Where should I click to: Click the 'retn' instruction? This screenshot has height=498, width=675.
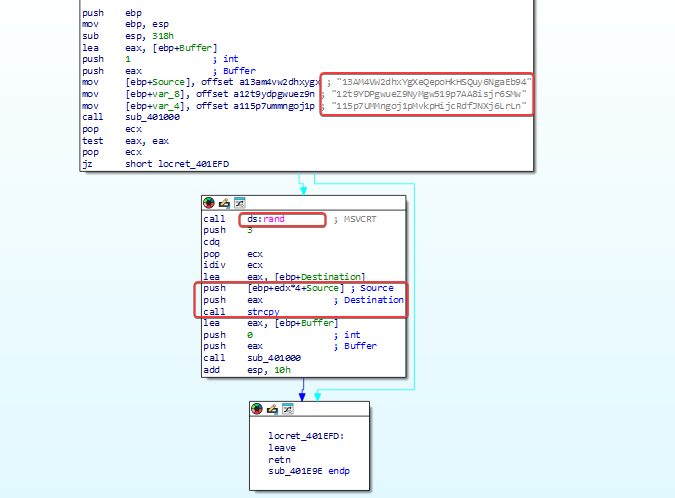coord(279,460)
